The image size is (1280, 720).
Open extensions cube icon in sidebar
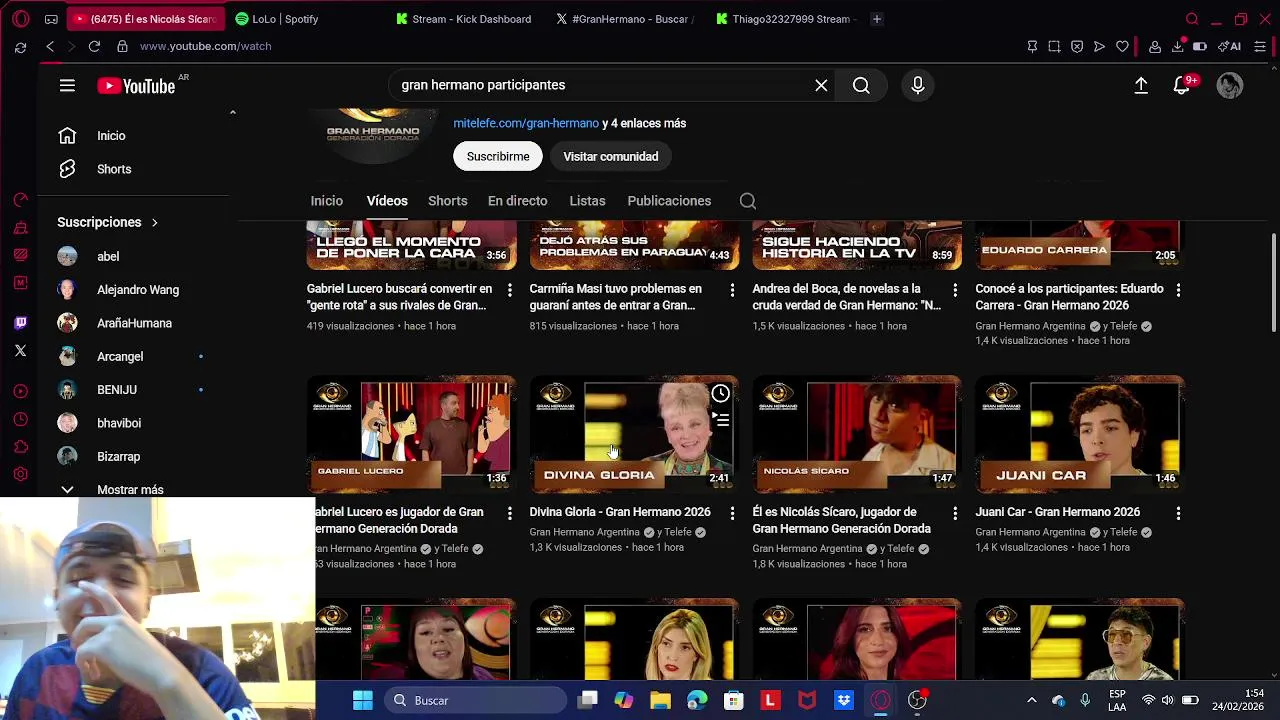click(x=20, y=447)
